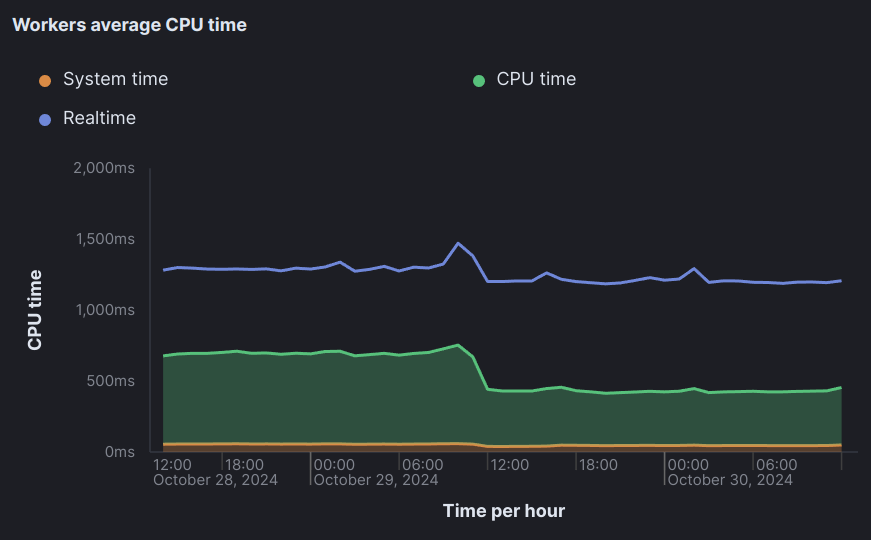
Task: Click the 18:00 tick above October 28, 2024
Action: point(244,465)
